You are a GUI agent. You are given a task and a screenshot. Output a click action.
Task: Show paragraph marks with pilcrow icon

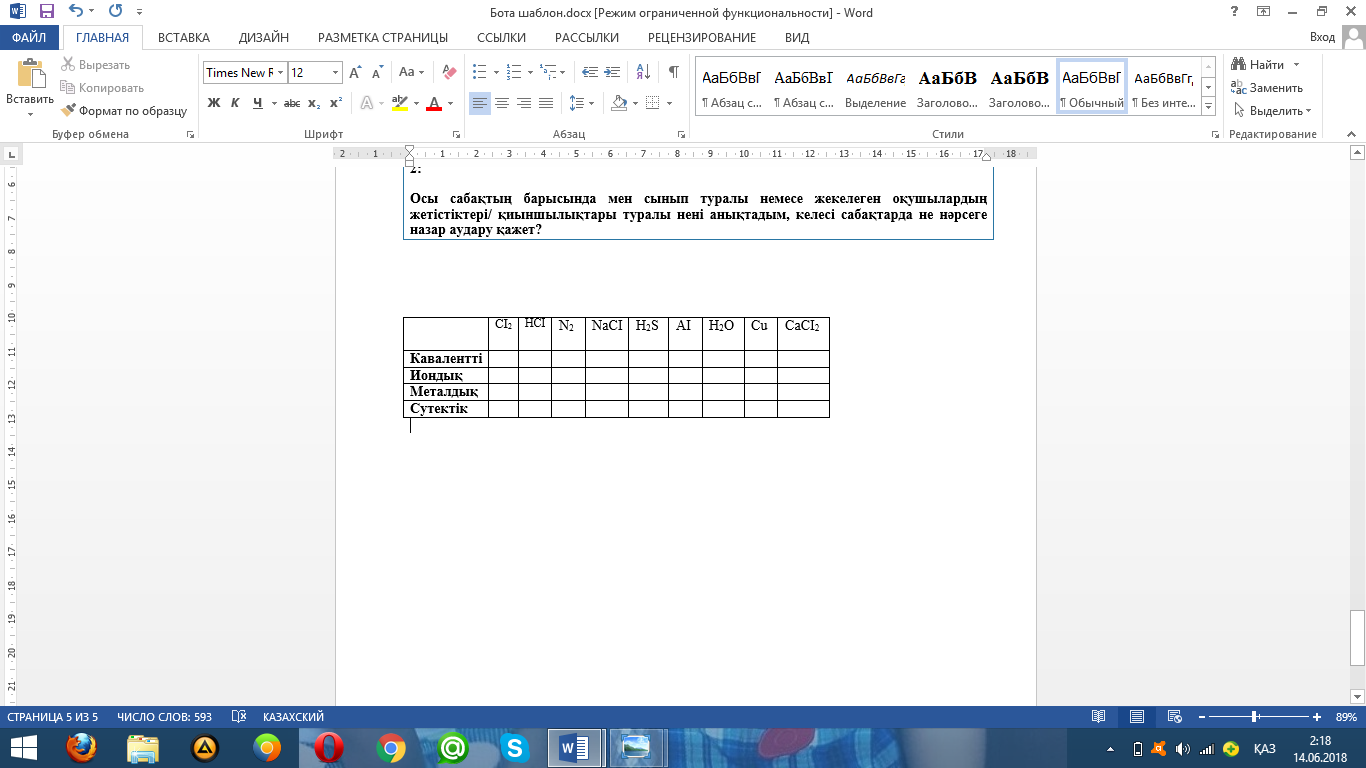click(x=673, y=72)
